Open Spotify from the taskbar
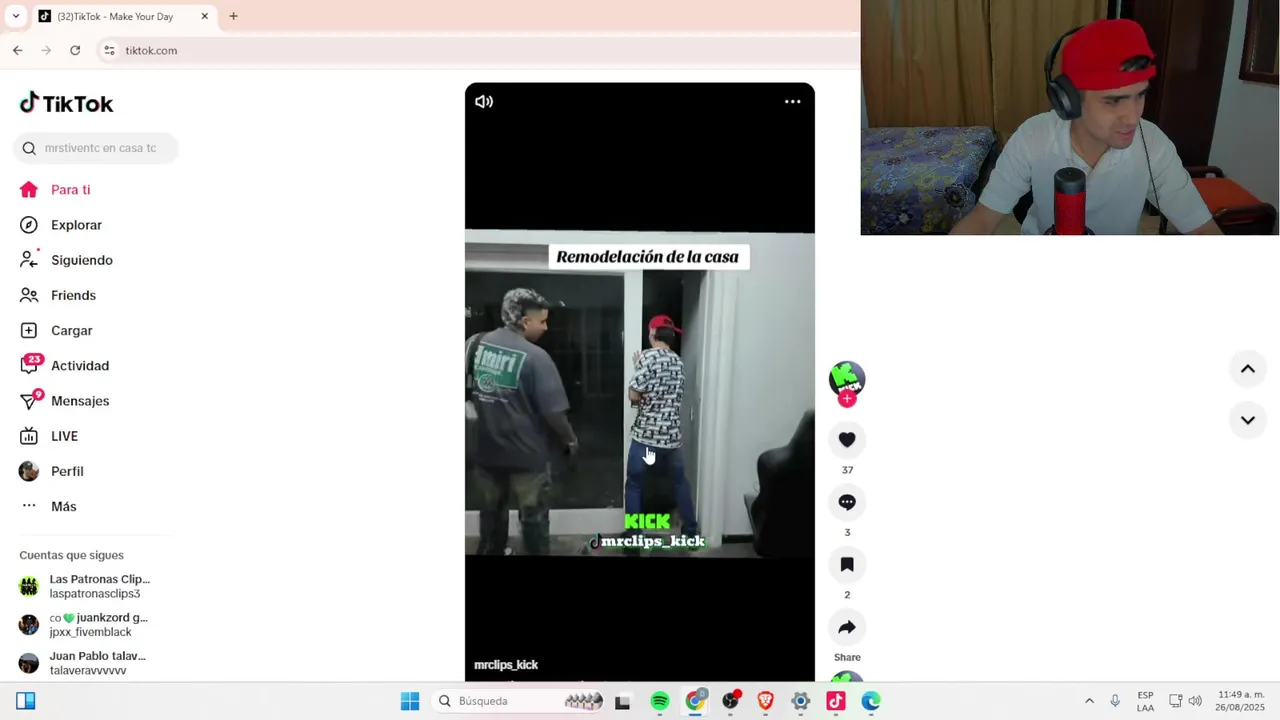 (660, 701)
